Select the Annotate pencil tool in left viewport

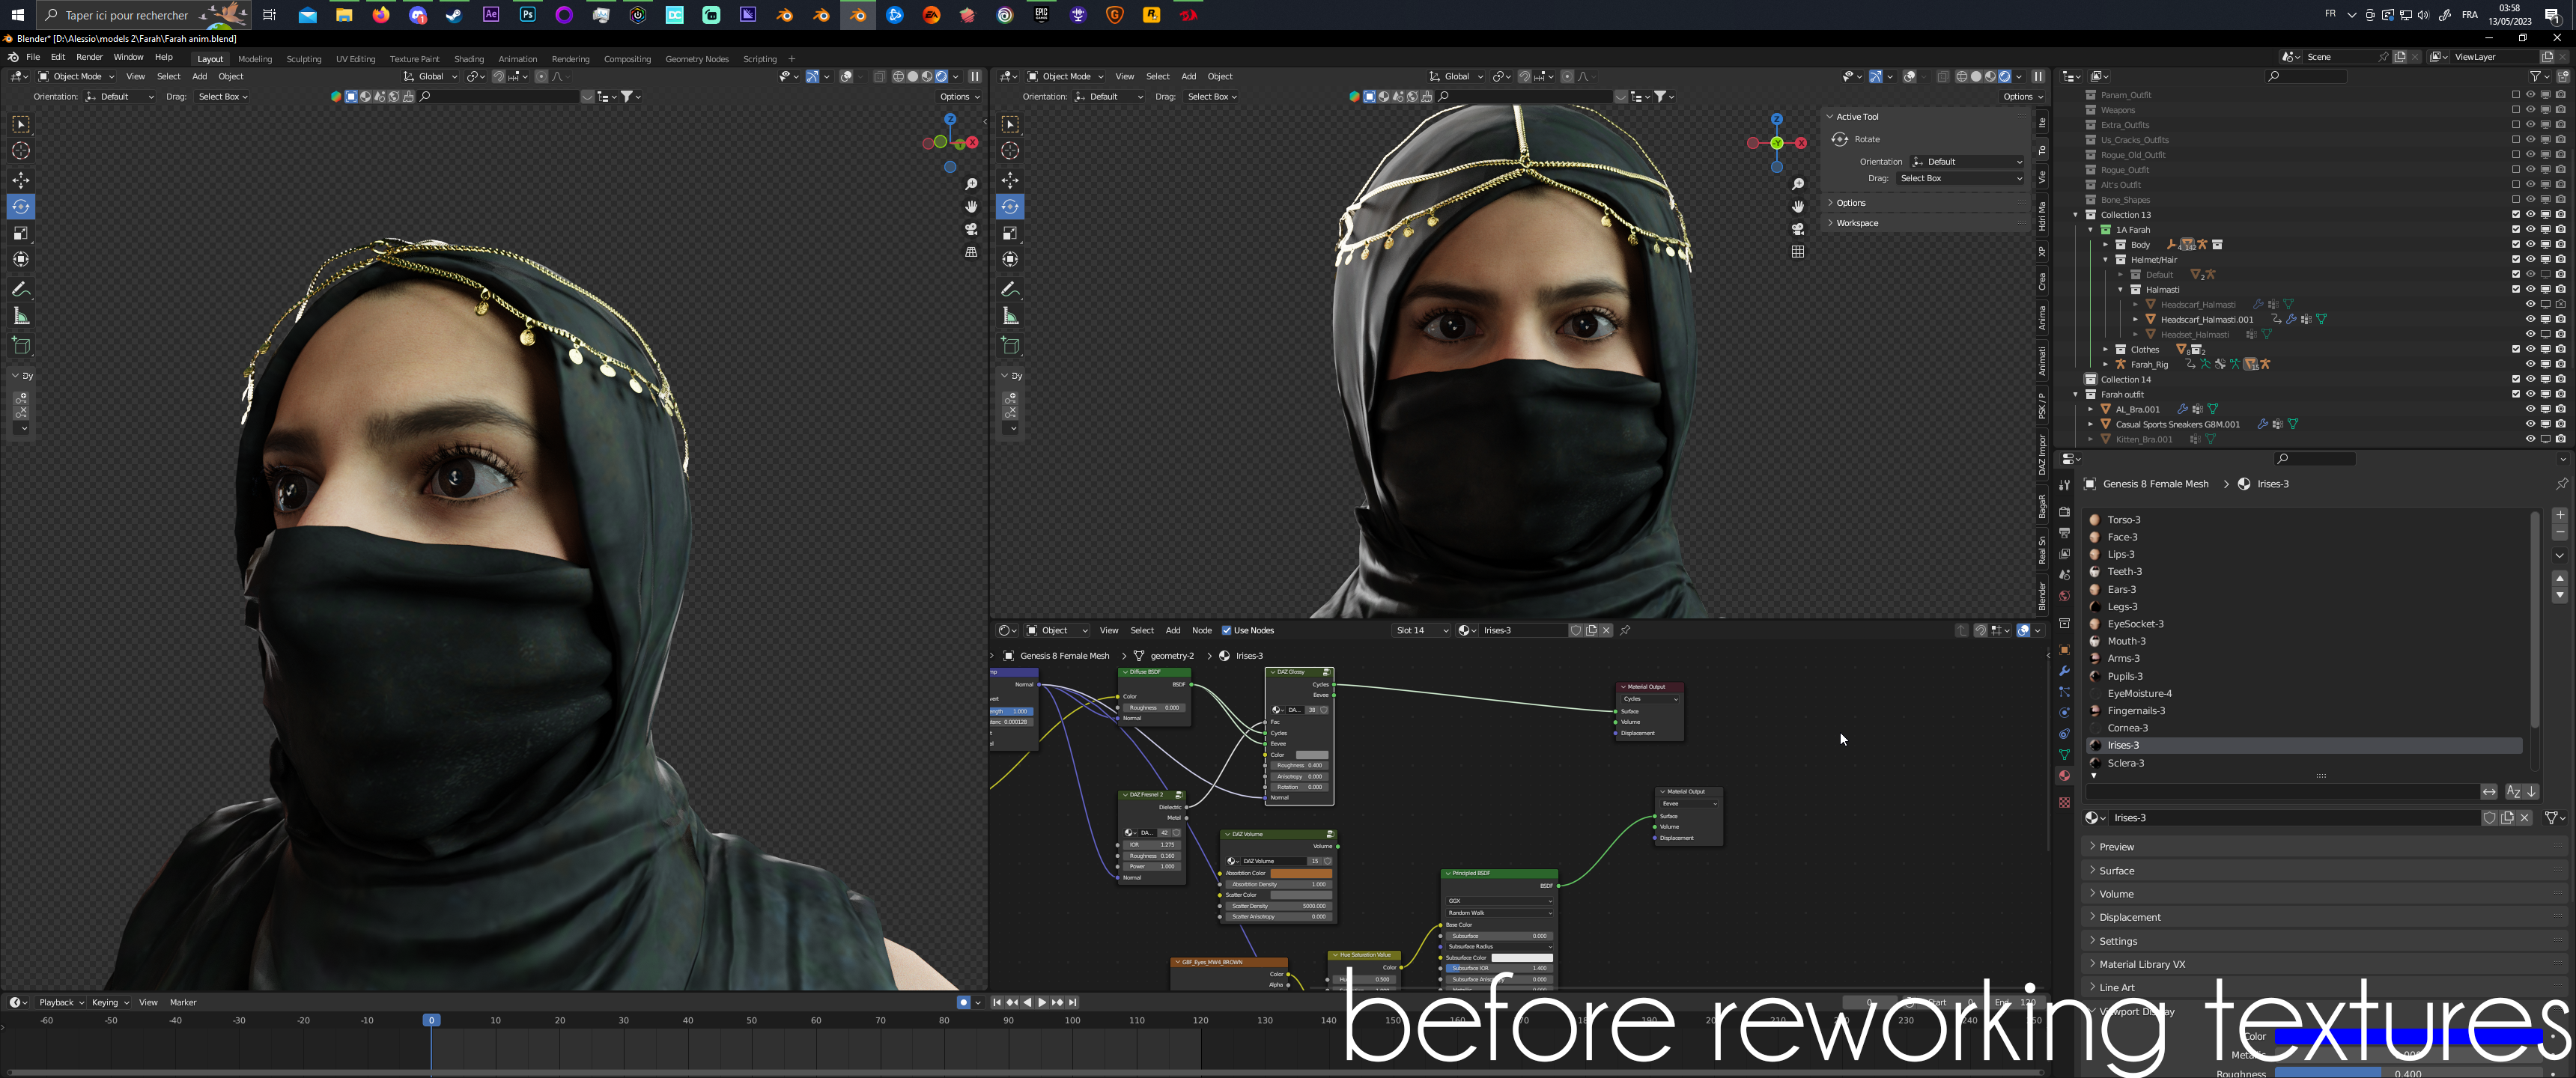coord(21,289)
